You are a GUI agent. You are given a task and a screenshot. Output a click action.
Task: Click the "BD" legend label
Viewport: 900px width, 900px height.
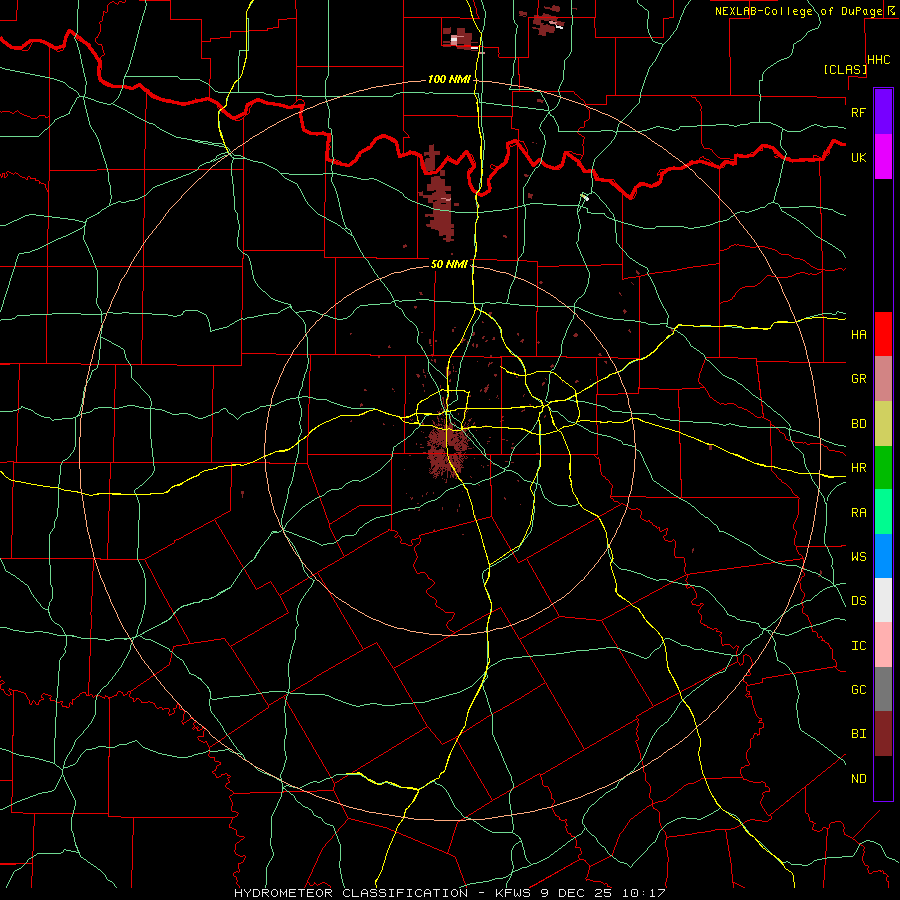[x=858, y=424]
